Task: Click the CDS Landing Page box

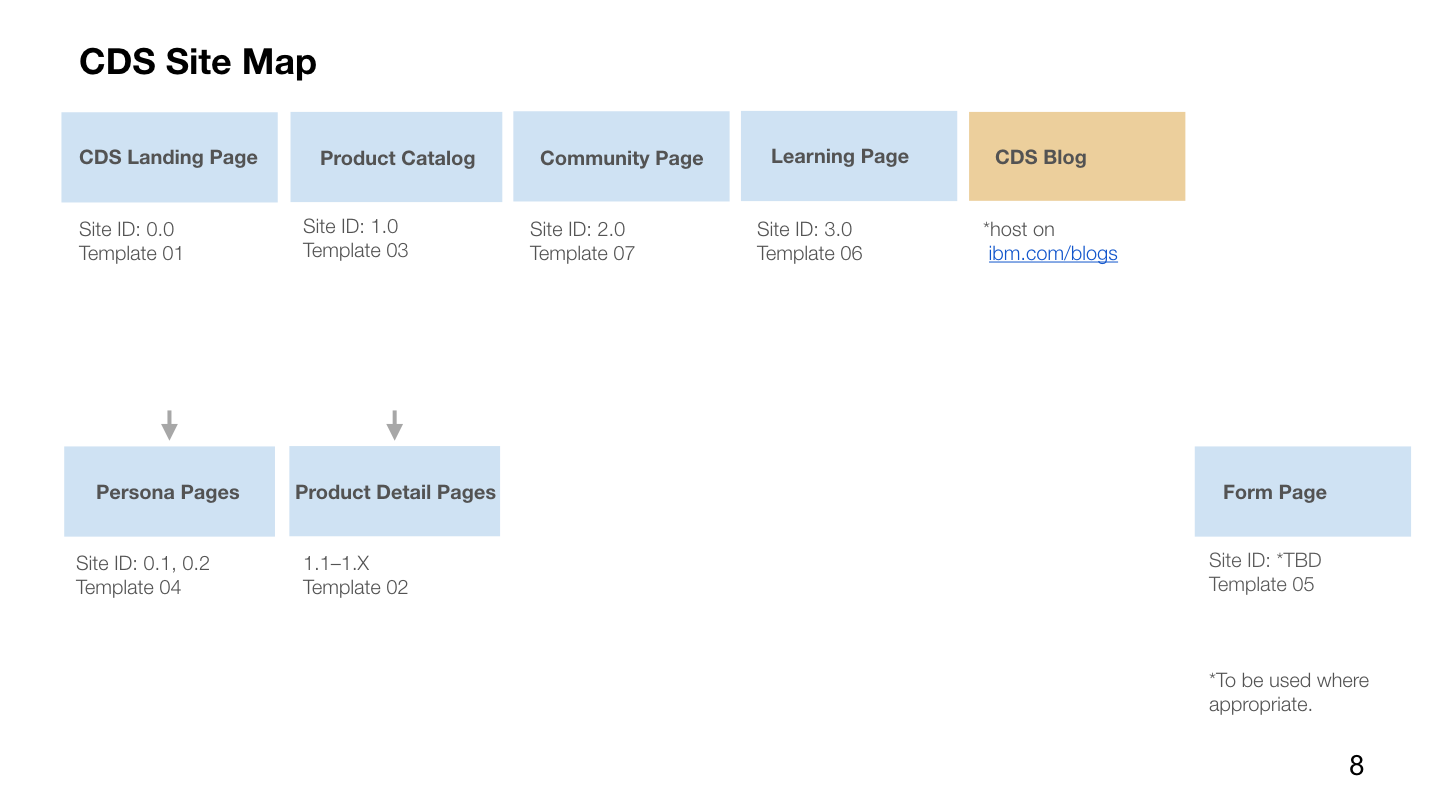Action: (168, 156)
